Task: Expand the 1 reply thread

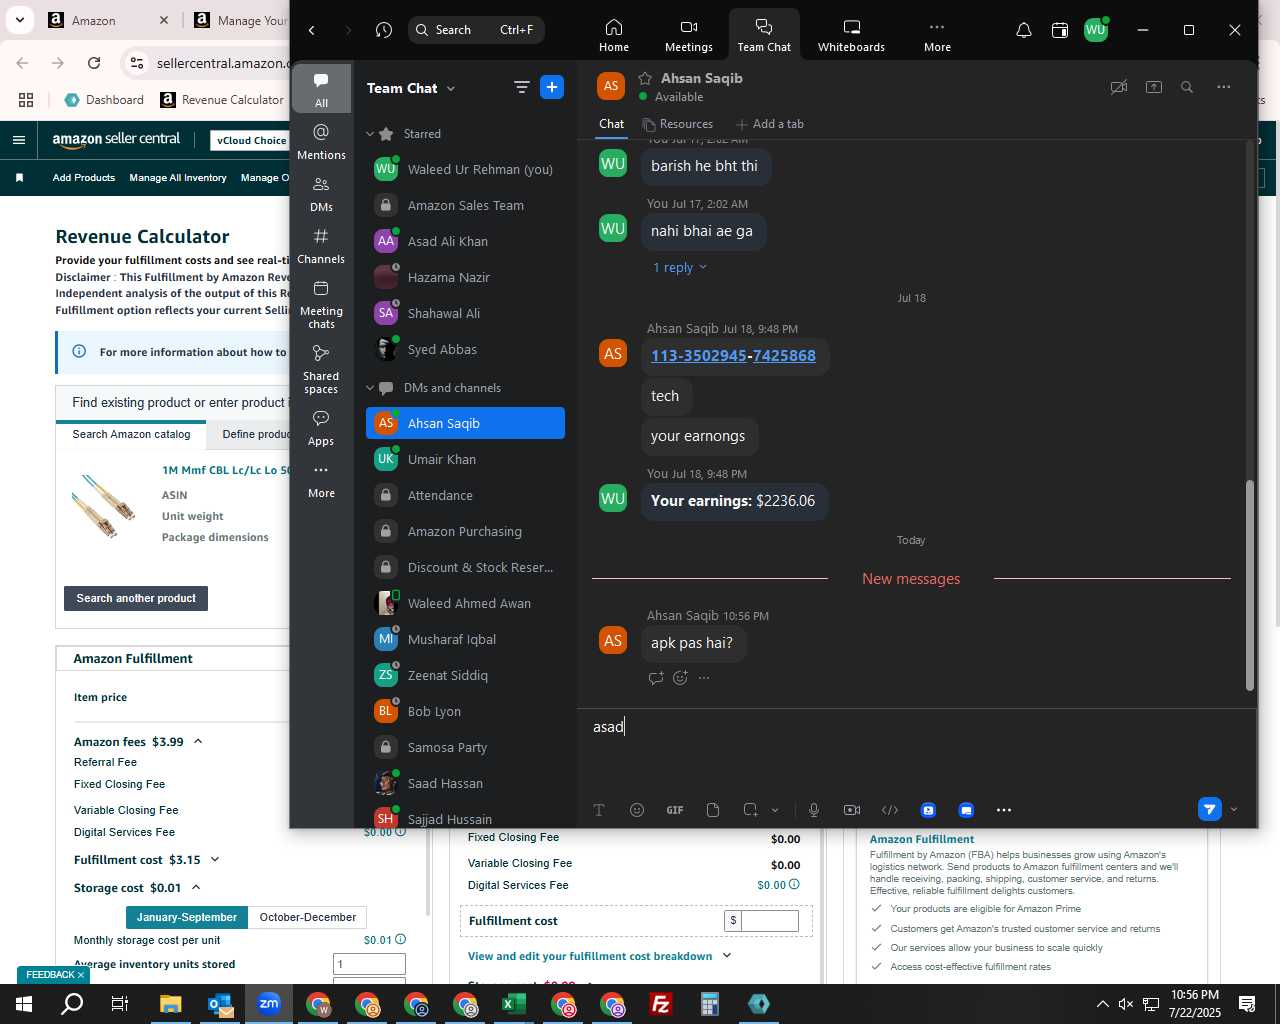Action: coord(679,267)
